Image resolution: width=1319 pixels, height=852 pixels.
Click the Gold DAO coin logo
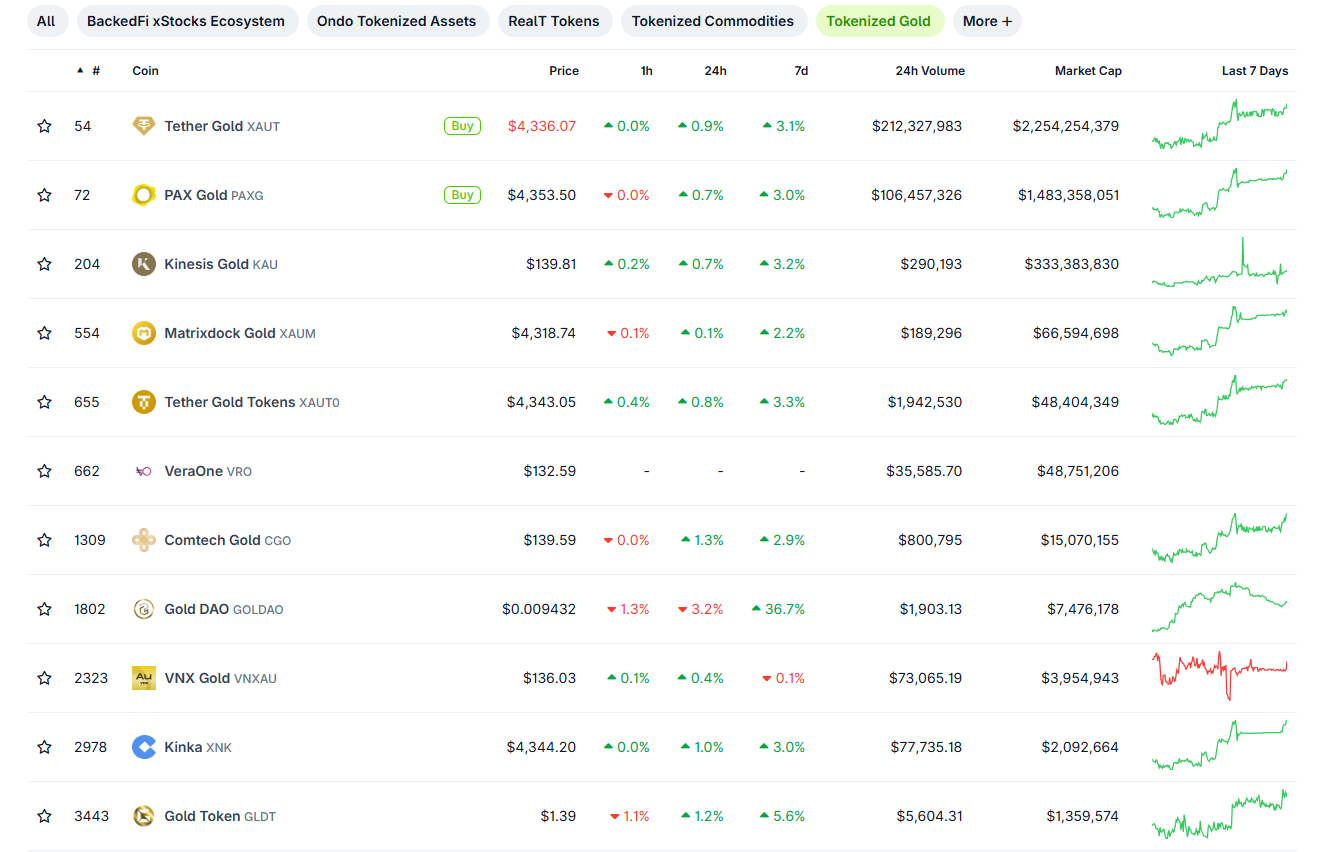(x=144, y=609)
